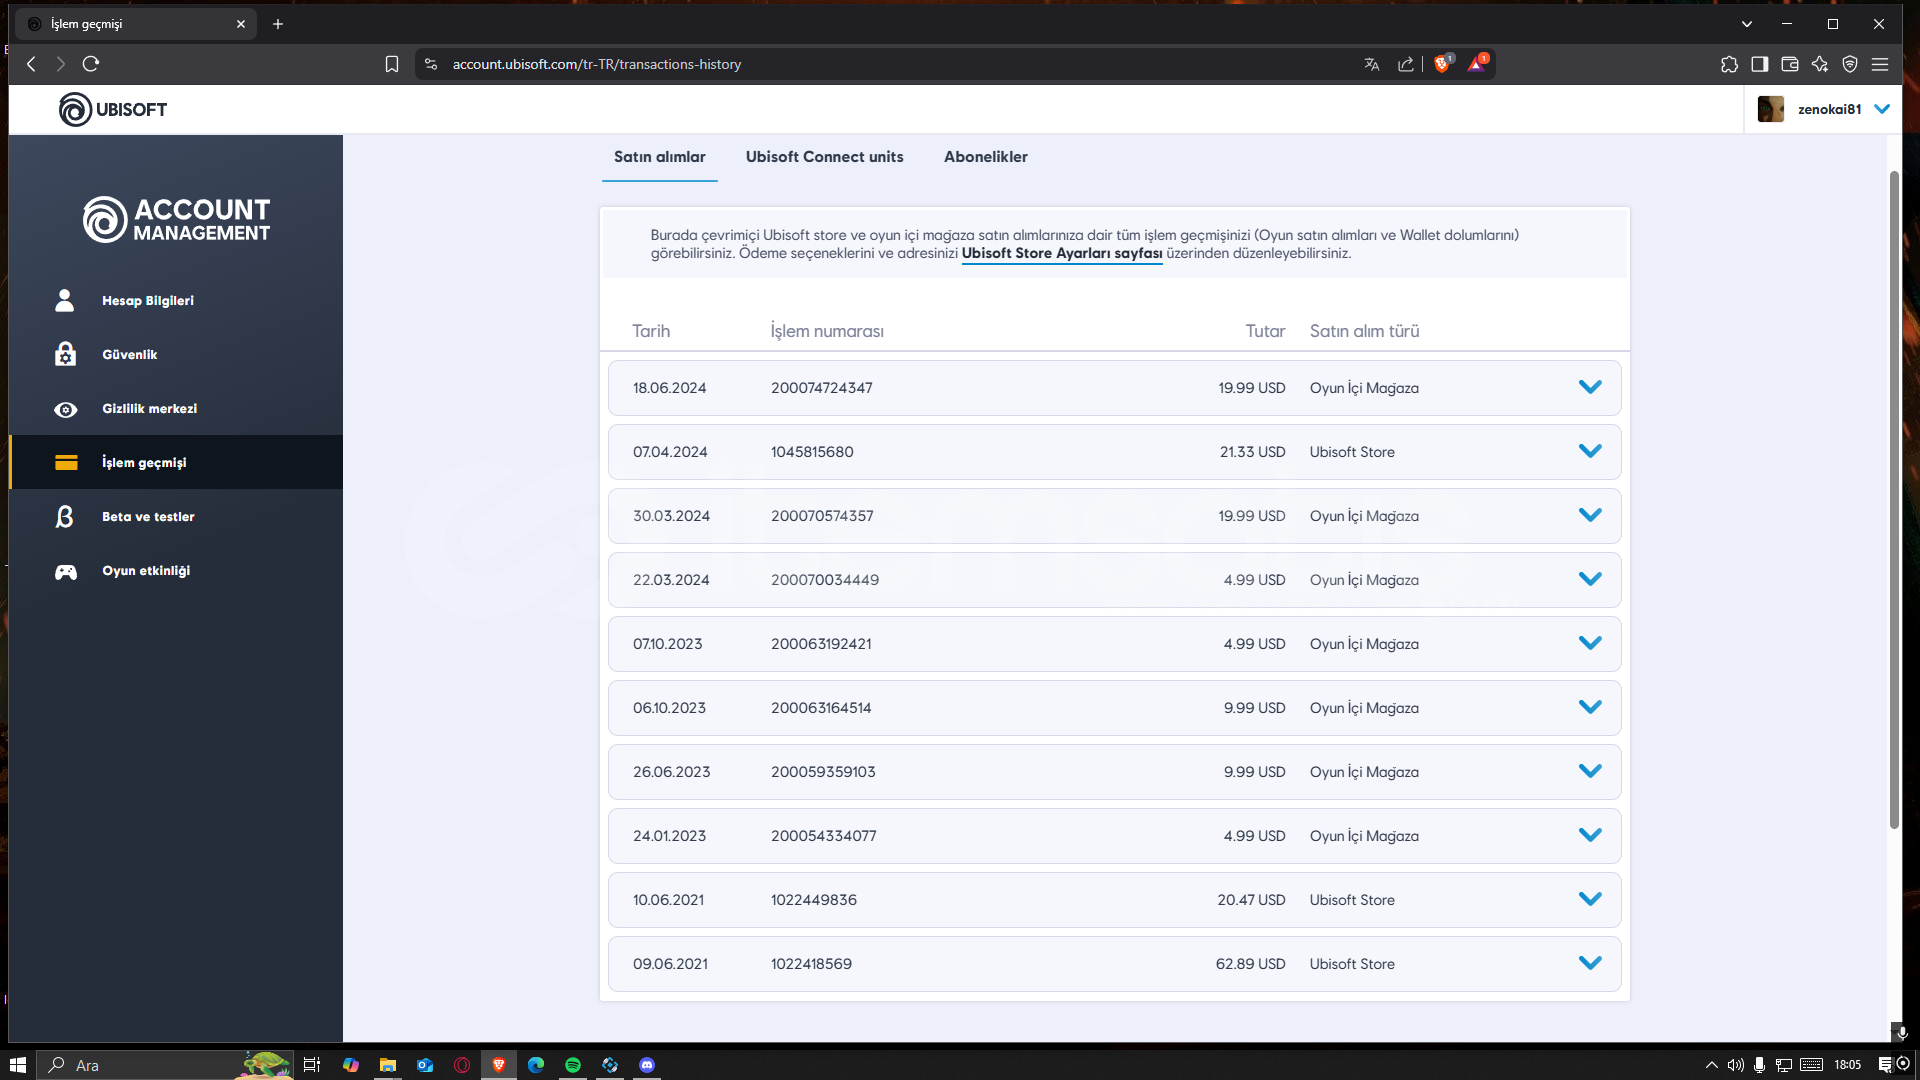The height and width of the screenshot is (1080, 1920).
Task: Click the date 18.06.2024
Action: pyautogui.click(x=669, y=388)
